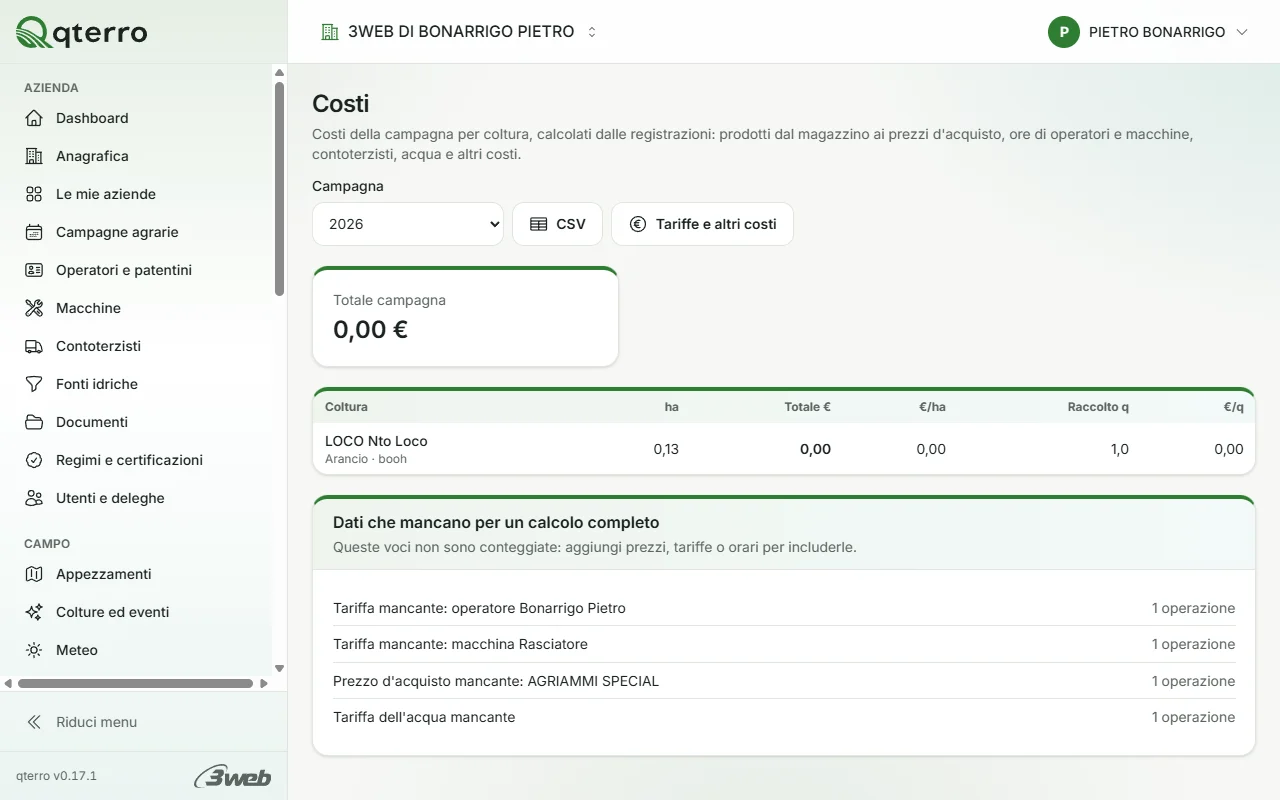Click the Dashboard house icon
1280x800 pixels.
34,118
